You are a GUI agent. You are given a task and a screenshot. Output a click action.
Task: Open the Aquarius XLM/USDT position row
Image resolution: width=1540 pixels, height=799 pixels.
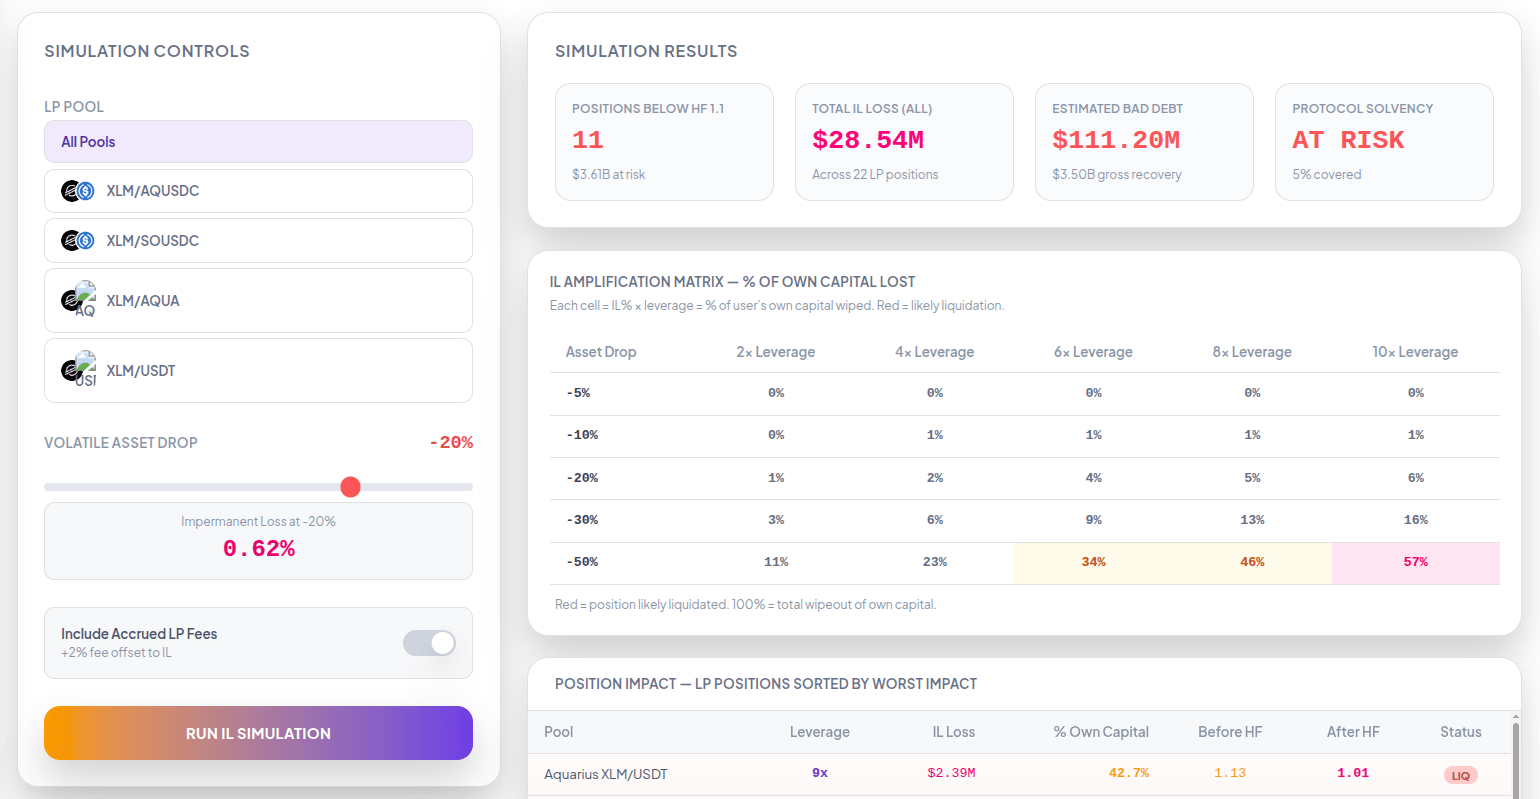point(1020,774)
